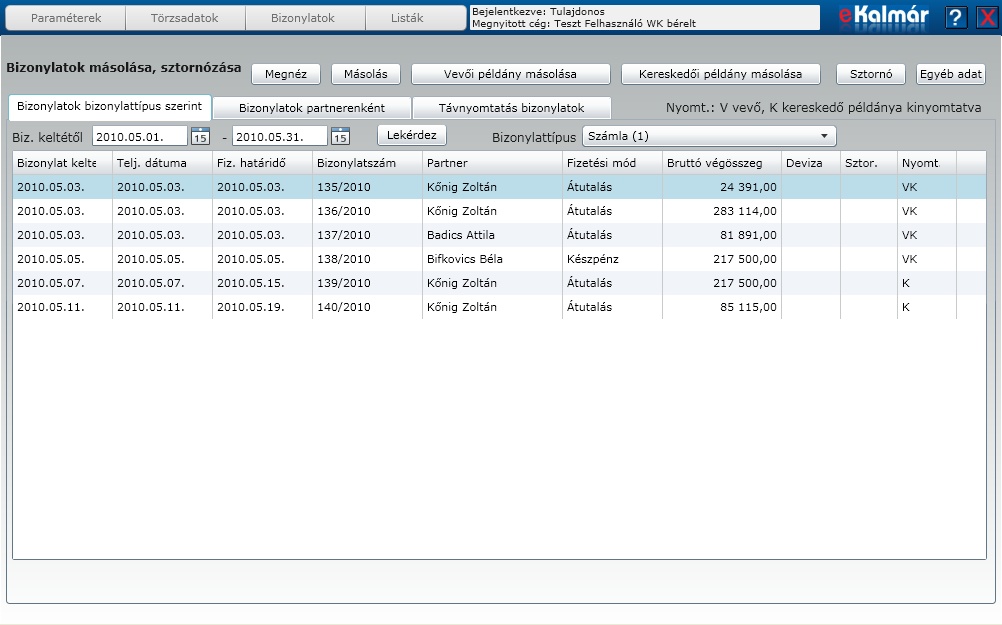Click Kereskedői példány másolása button
This screenshot has width=1002, height=625.
point(720,74)
